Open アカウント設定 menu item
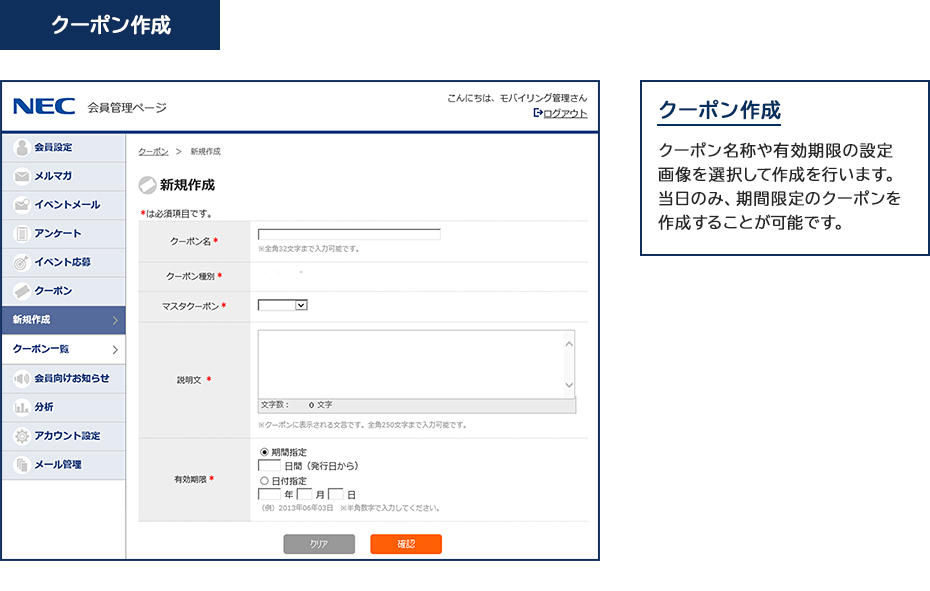Image resolution: width=930 pixels, height=591 pixels. [63, 436]
